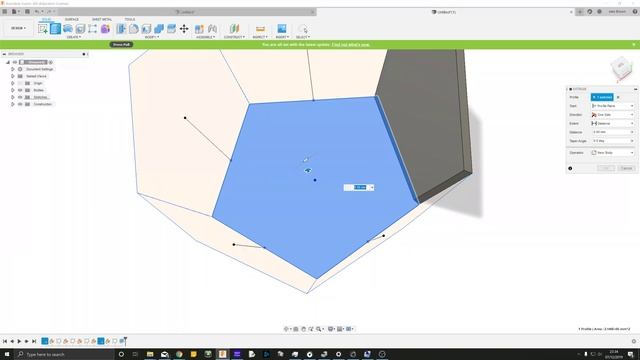The height and width of the screenshot is (360, 640).
Task: Click the selected Profile button
Action: (x=602, y=97)
